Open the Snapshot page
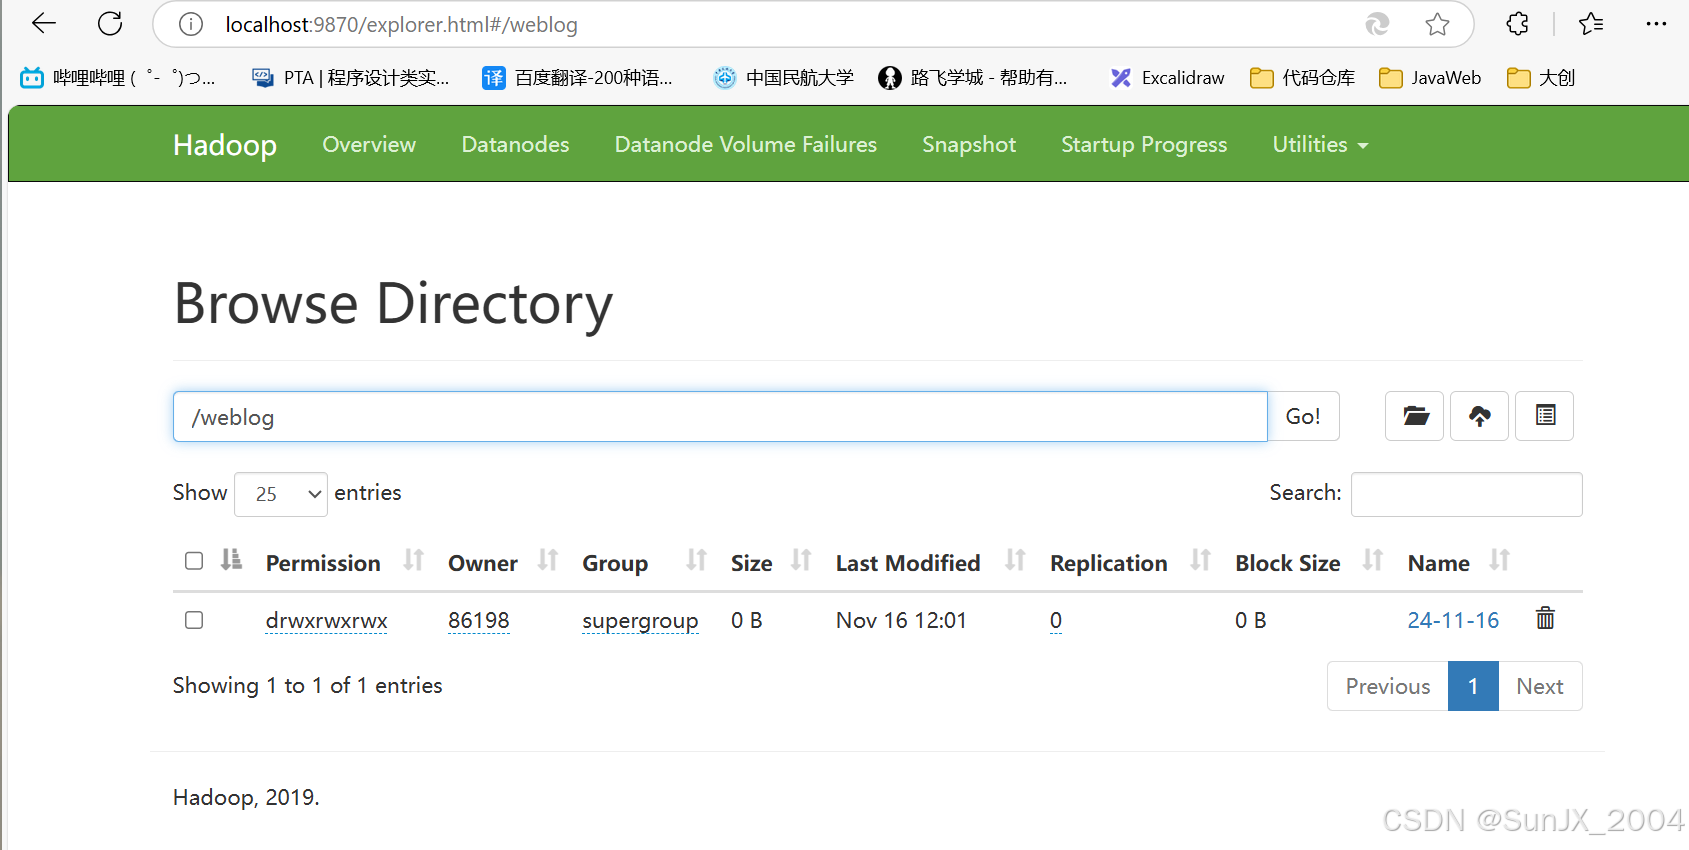Viewport: 1689px width, 850px height. [x=969, y=144]
